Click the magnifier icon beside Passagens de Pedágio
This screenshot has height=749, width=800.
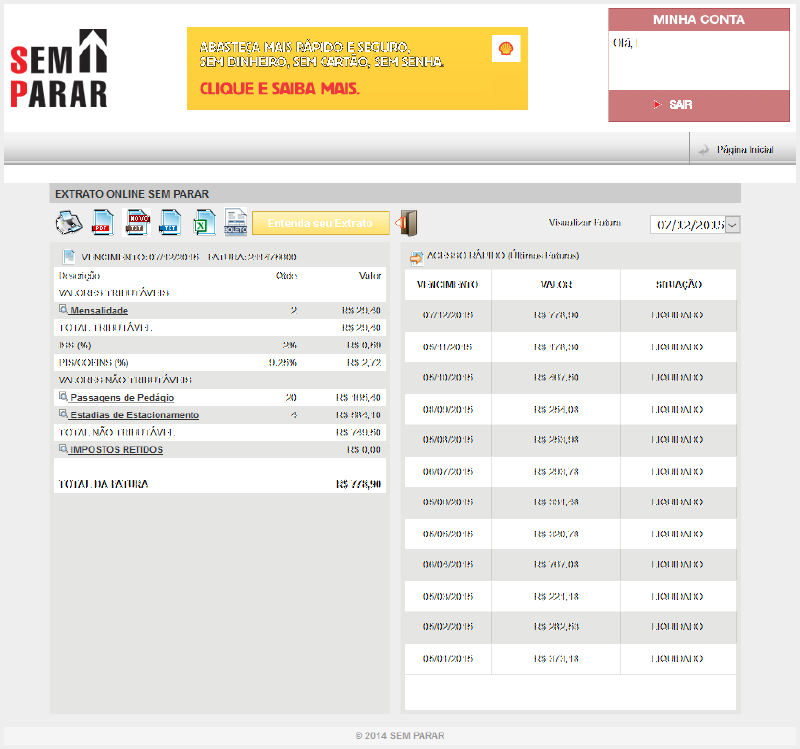(63, 396)
